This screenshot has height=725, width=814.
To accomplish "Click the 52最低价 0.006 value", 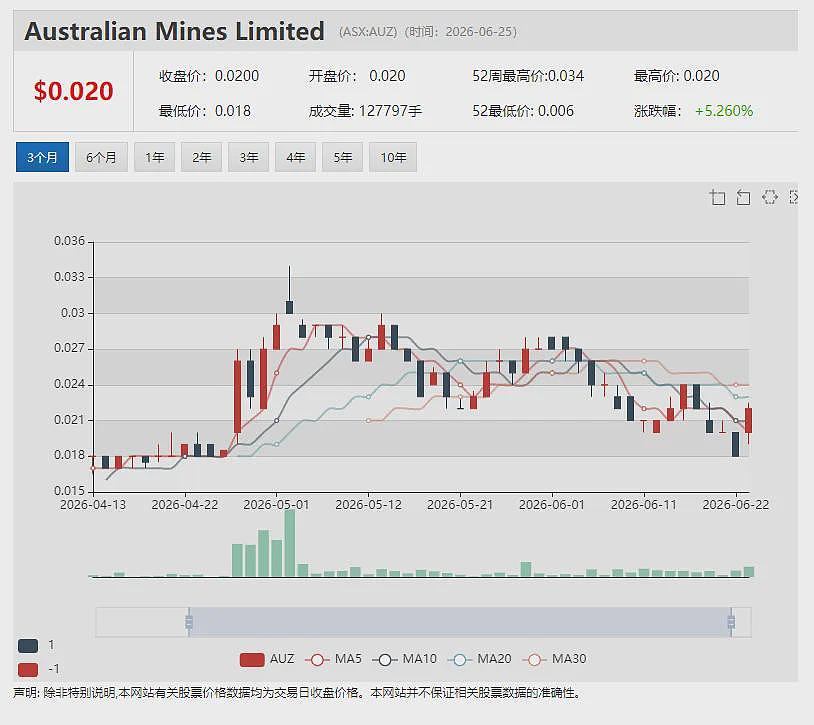I will tap(556, 111).
